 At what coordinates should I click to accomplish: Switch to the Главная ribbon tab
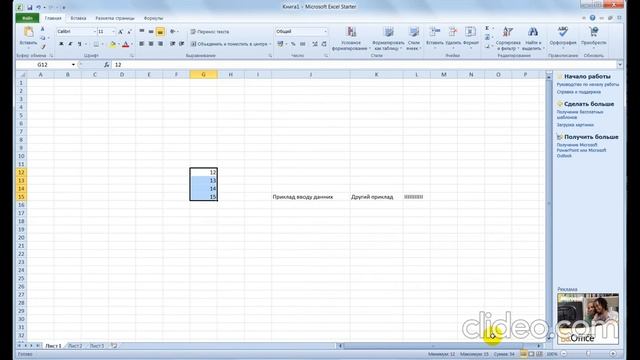pyautogui.click(x=53, y=18)
